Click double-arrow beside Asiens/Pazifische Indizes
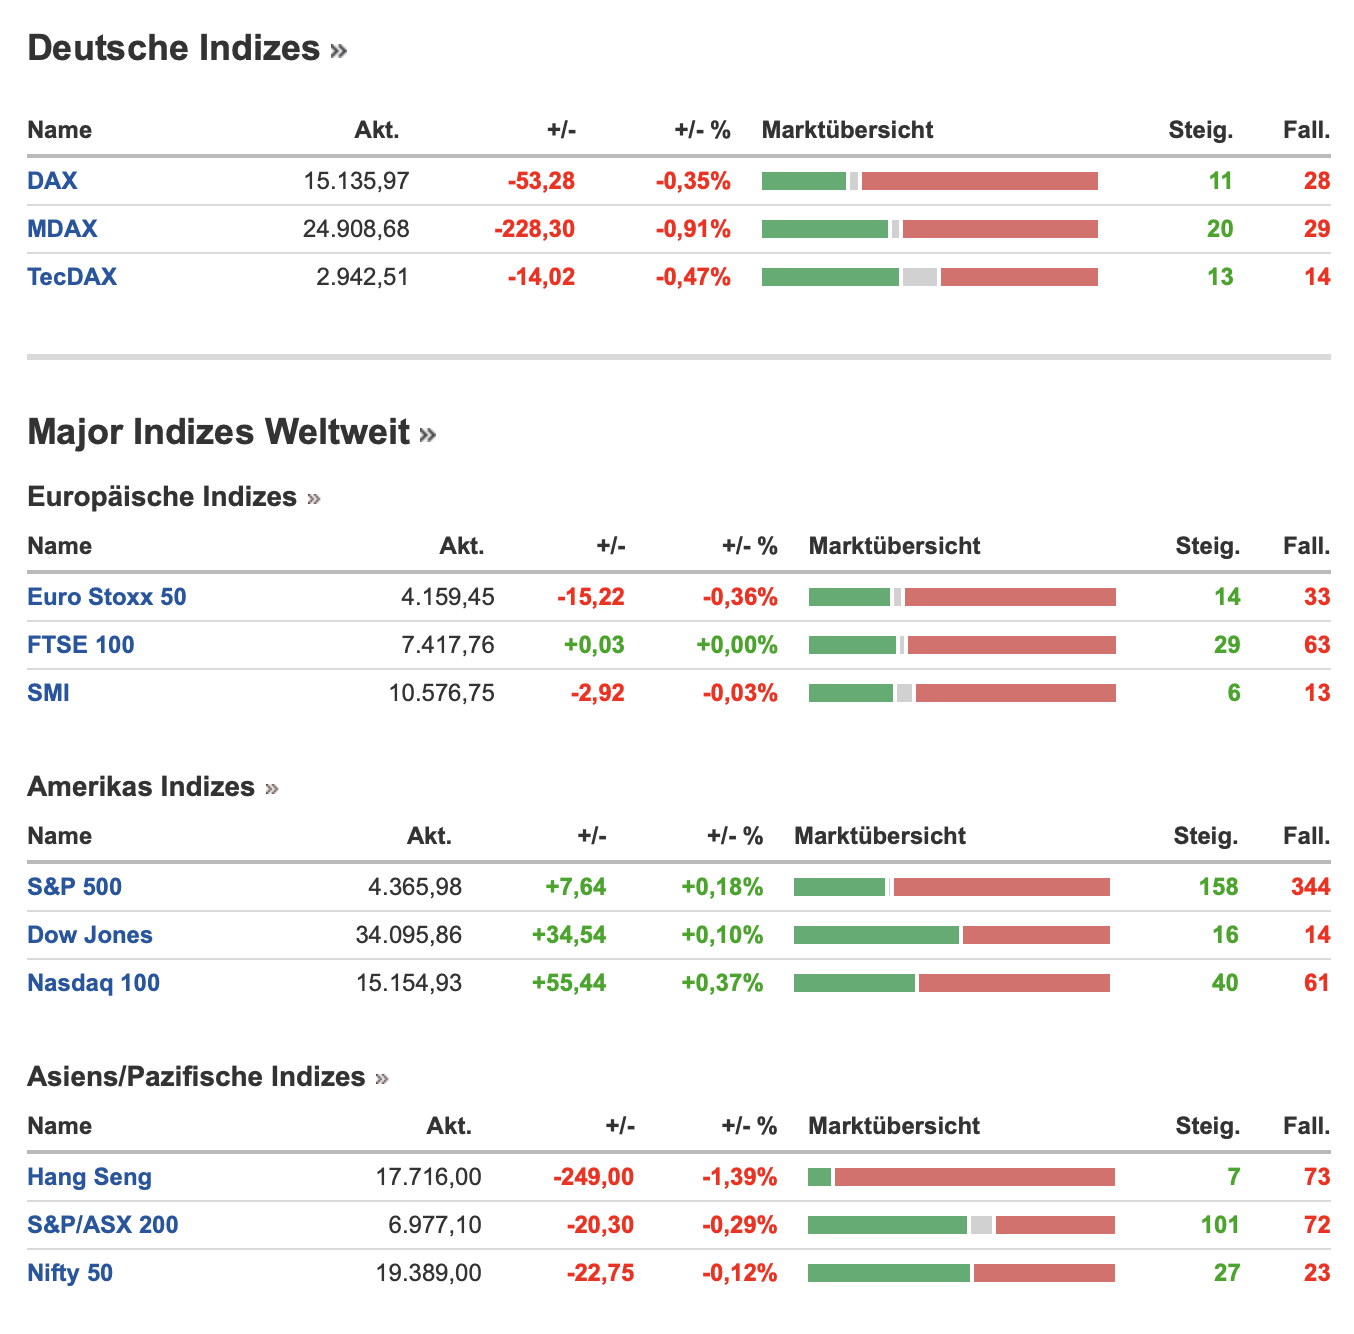1354x1334 pixels. pos(382,1079)
